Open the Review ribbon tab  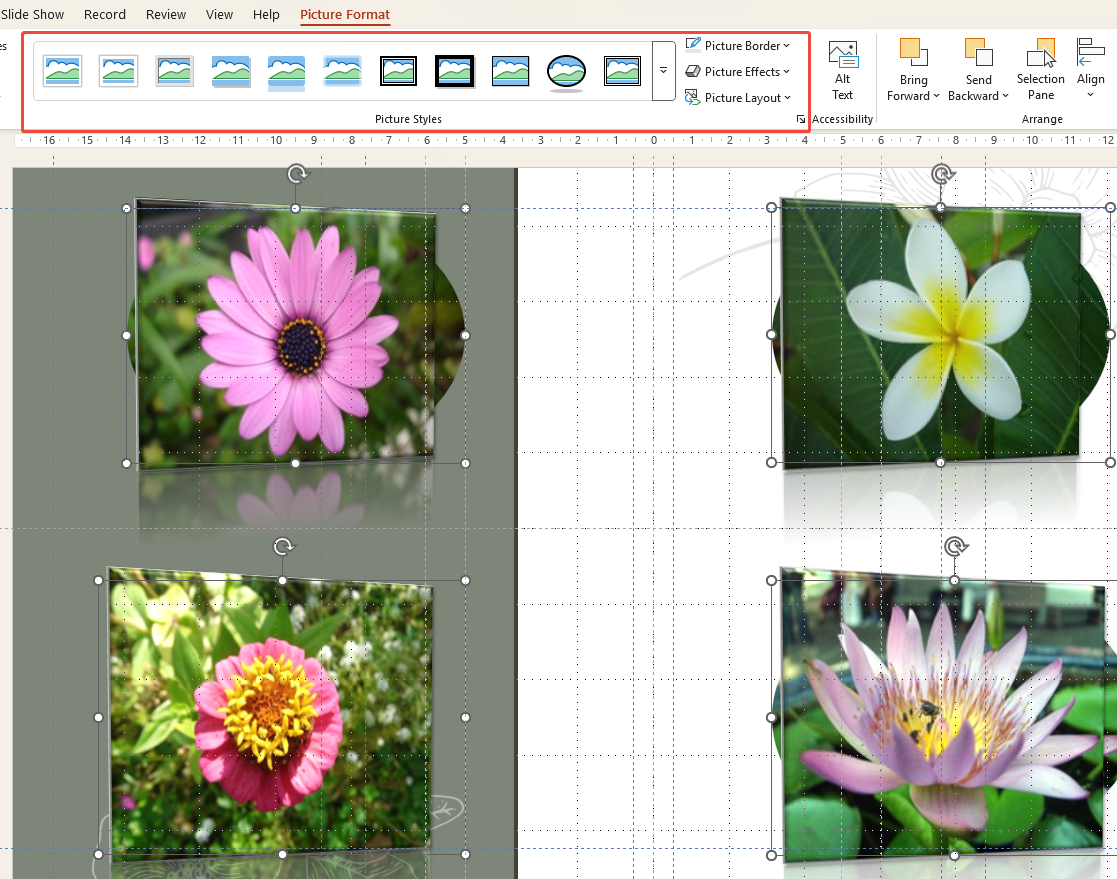[166, 14]
